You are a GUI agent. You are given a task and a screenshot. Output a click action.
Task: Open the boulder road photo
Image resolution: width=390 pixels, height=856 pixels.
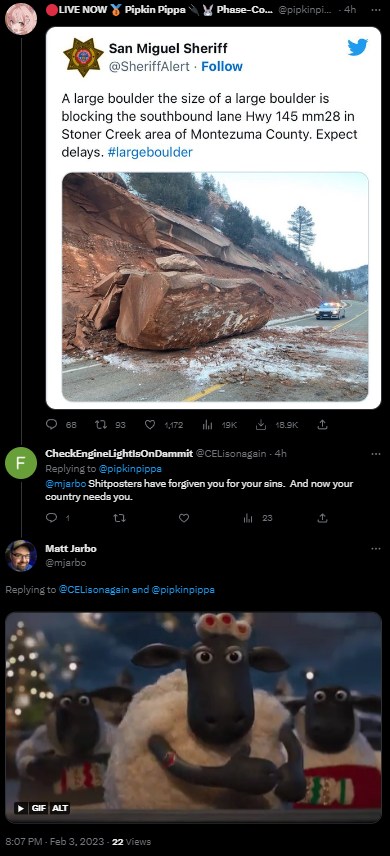pyautogui.click(x=215, y=287)
